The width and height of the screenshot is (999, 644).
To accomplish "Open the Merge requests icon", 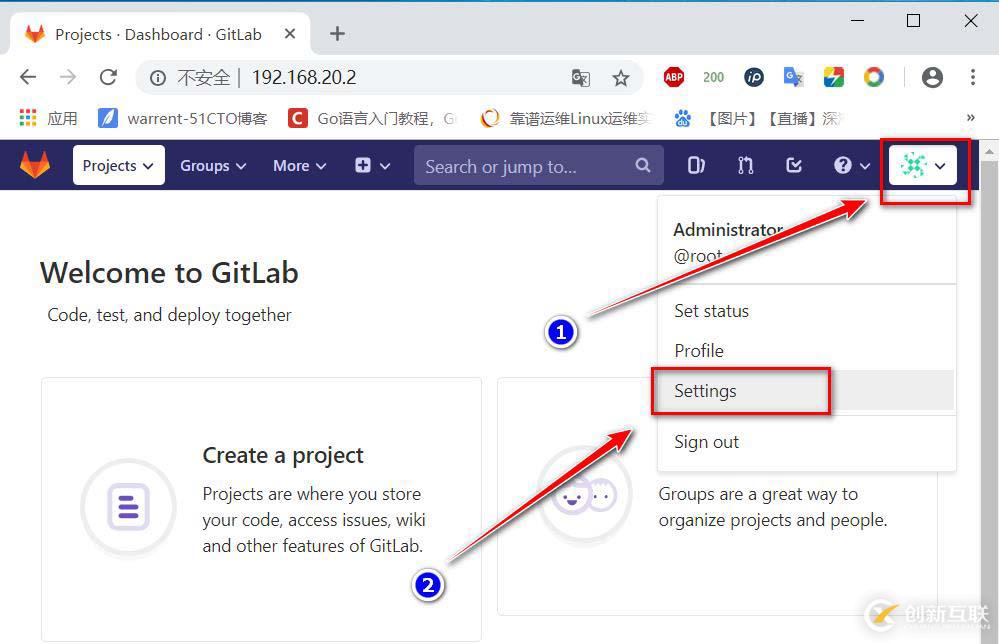I will point(745,166).
